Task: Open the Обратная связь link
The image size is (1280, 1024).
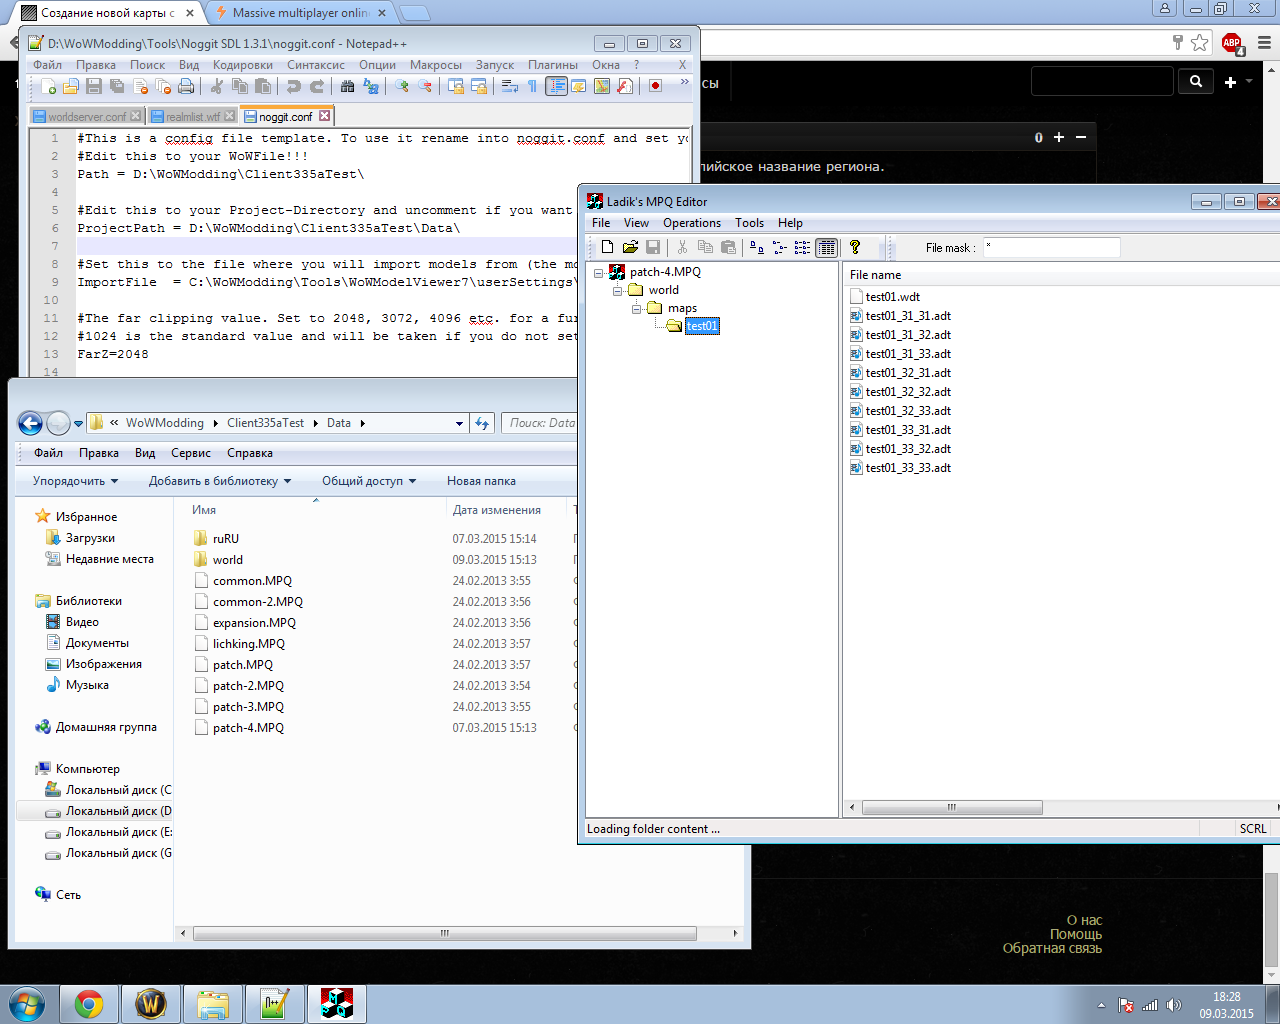Action: coord(1052,948)
